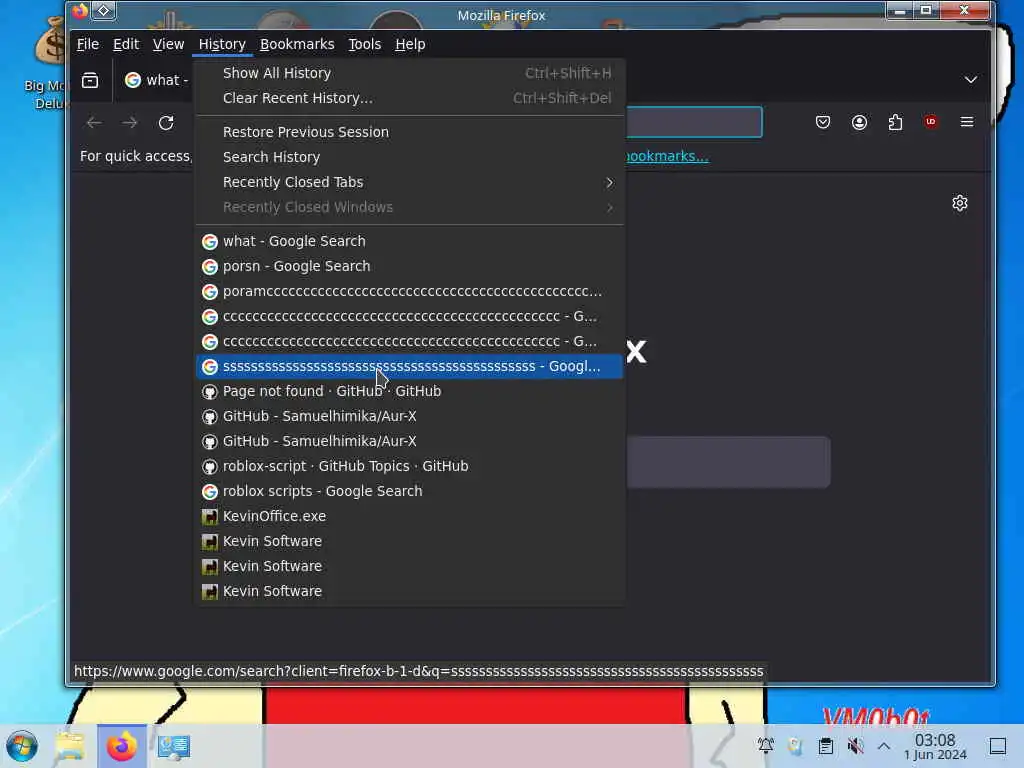Screen dimensions: 1024x768
Task: Click the bookmarks import link
Action: (667, 156)
